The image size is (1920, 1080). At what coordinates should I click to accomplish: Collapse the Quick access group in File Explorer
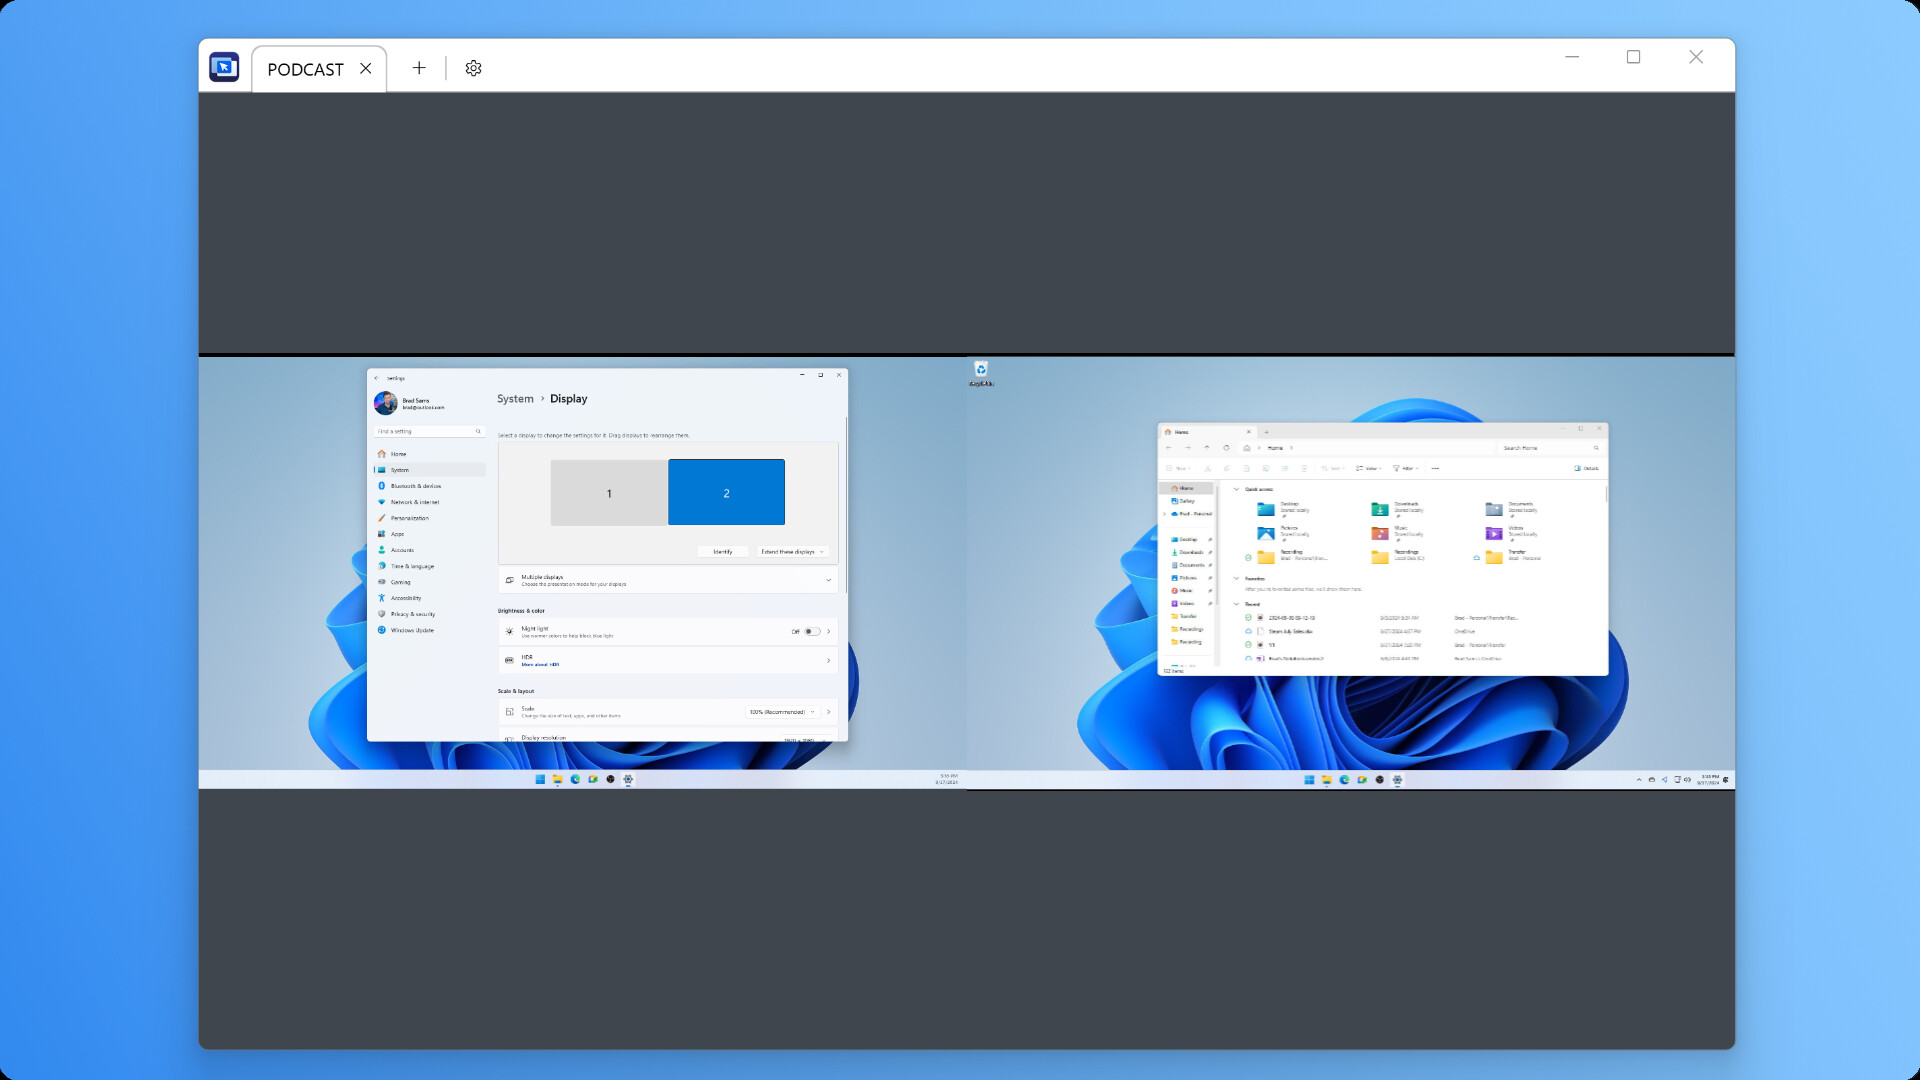[x=1236, y=489]
